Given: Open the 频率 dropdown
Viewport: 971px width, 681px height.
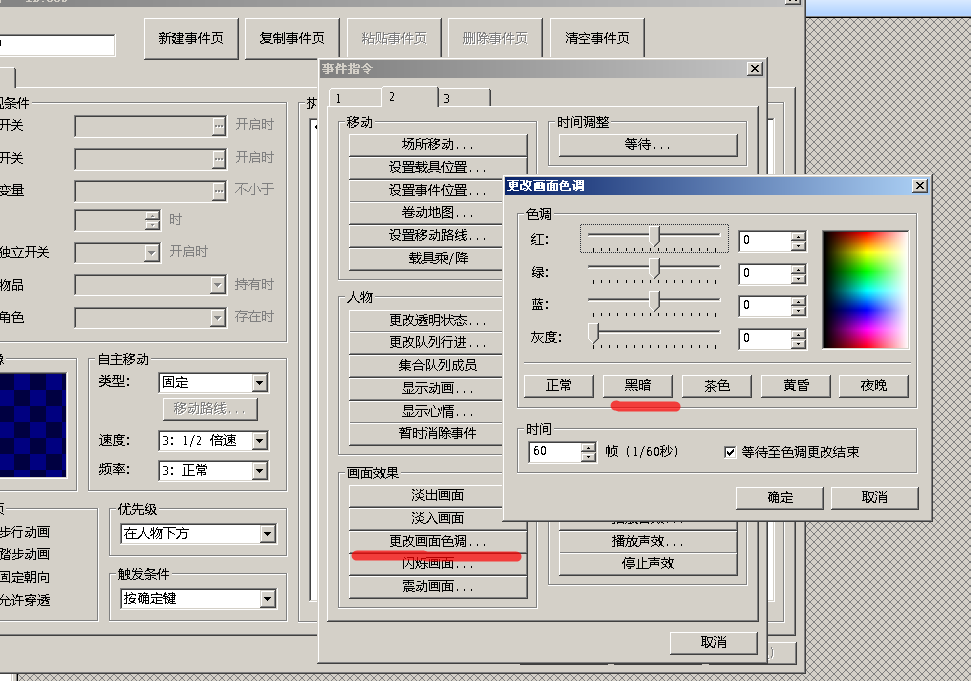Looking at the screenshot, I should [x=259, y=471].
